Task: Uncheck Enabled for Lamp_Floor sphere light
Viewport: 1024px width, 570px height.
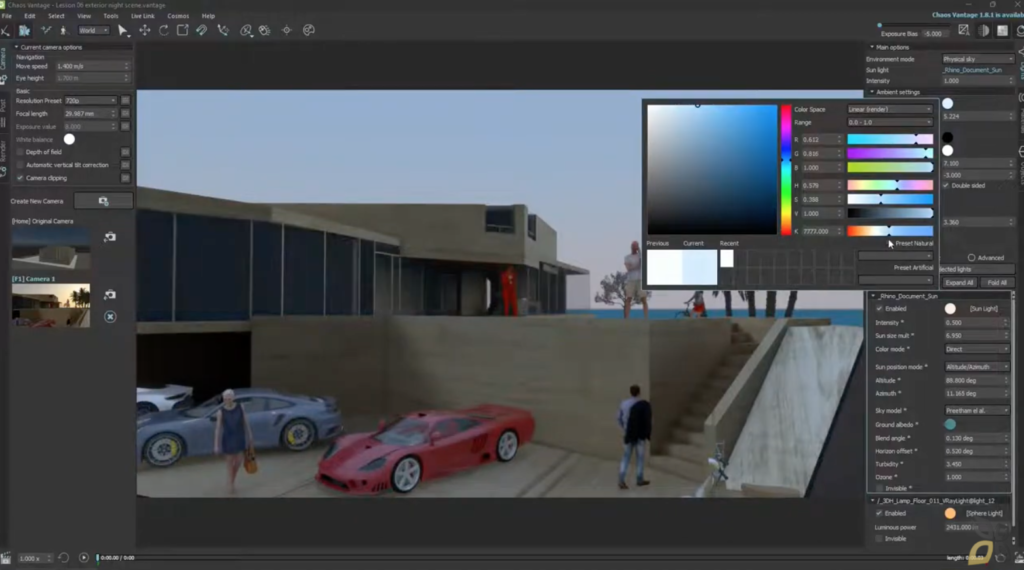Action: pos(879,513)
